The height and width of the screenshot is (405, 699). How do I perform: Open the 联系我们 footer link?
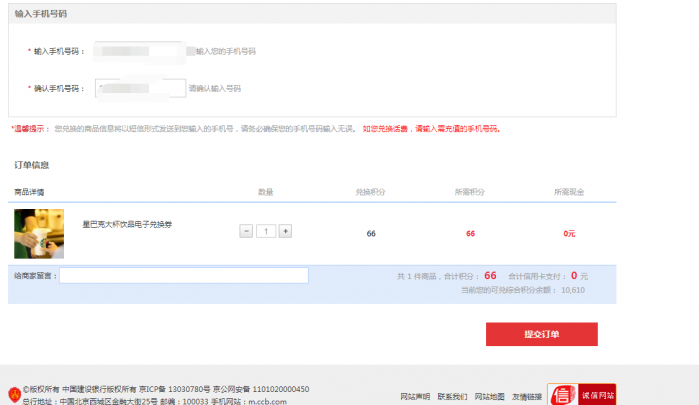pos(452,397)
